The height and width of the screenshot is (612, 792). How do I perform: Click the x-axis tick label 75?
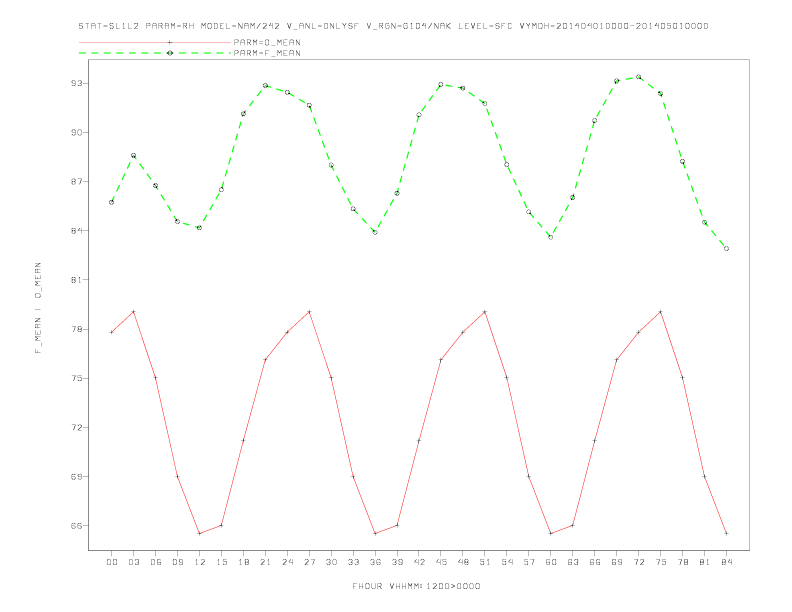click(x=661, y=562)
